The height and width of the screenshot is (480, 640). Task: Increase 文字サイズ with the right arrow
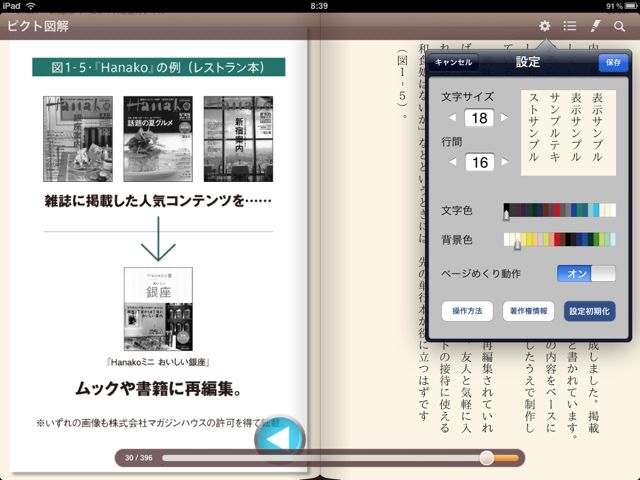pos(504,118)
